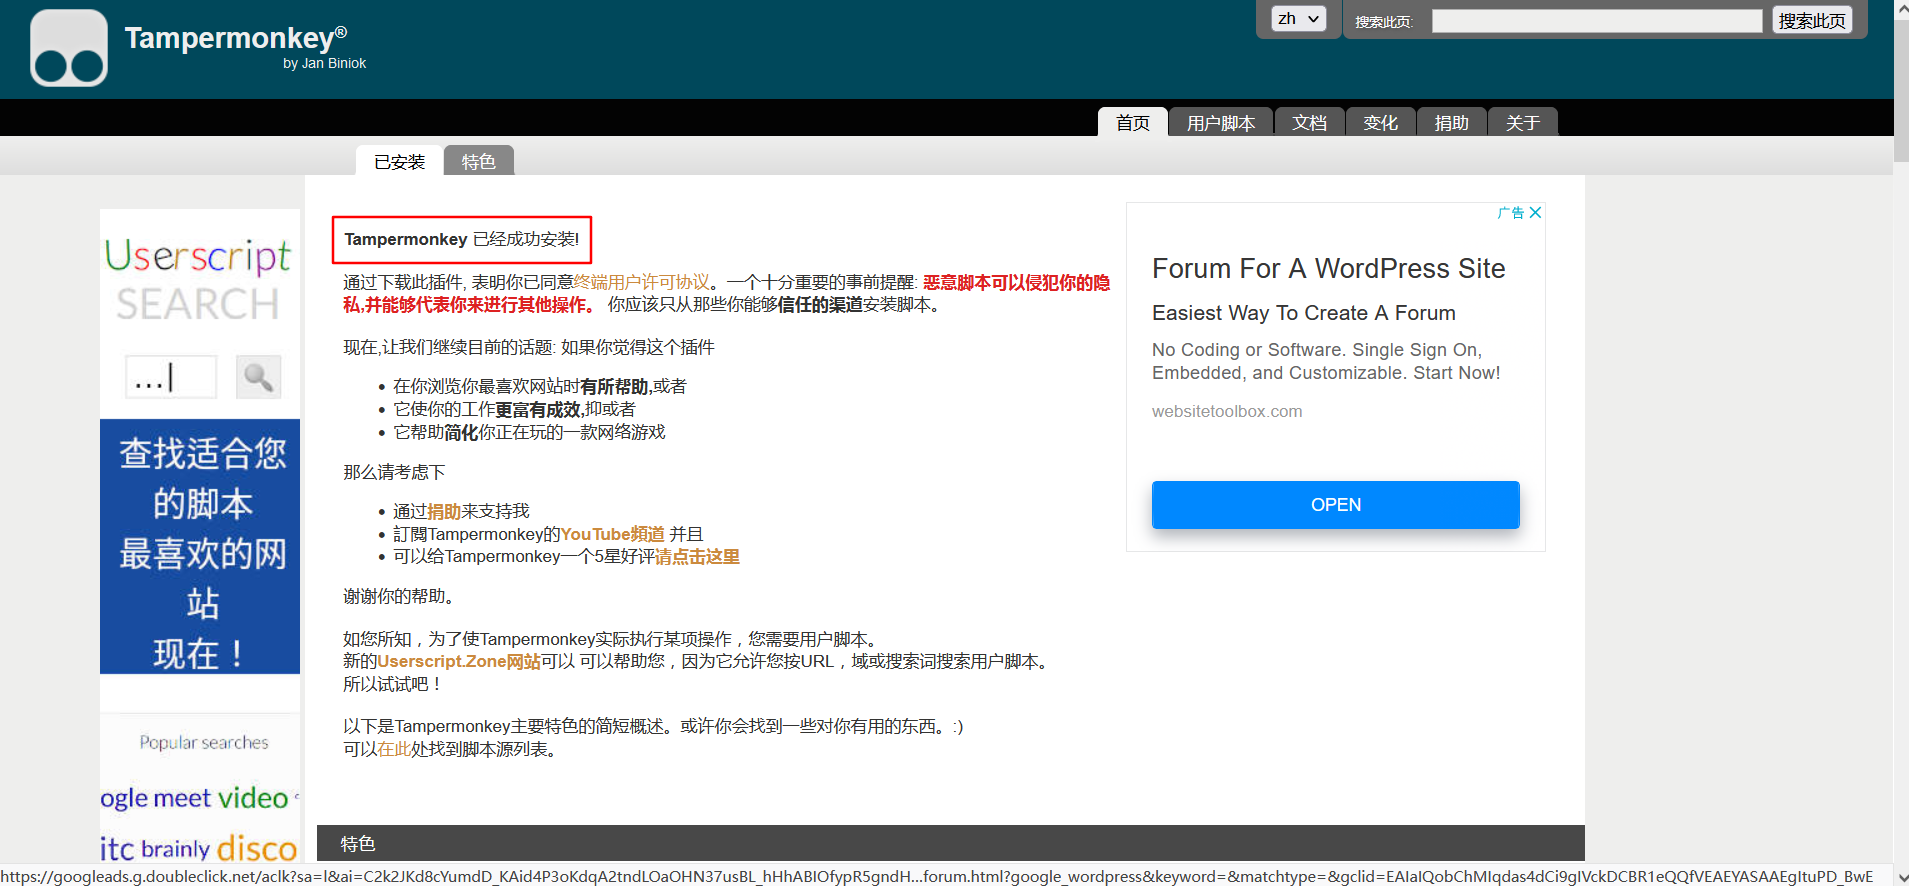This screenshot has width=1909, height=886.
Task: Click the 'Easiest Way To Create A Forum' ad subtitle
Action: point(1303,313)
